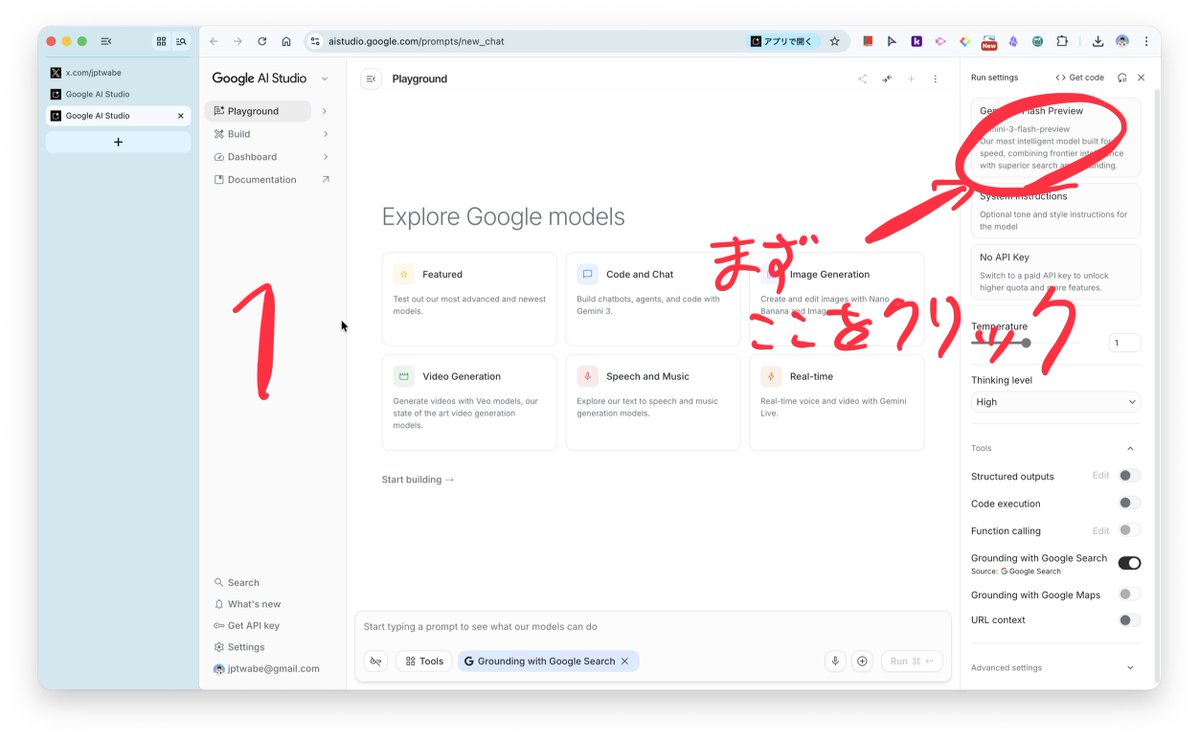Click the Get code button

coord(1080,77)
